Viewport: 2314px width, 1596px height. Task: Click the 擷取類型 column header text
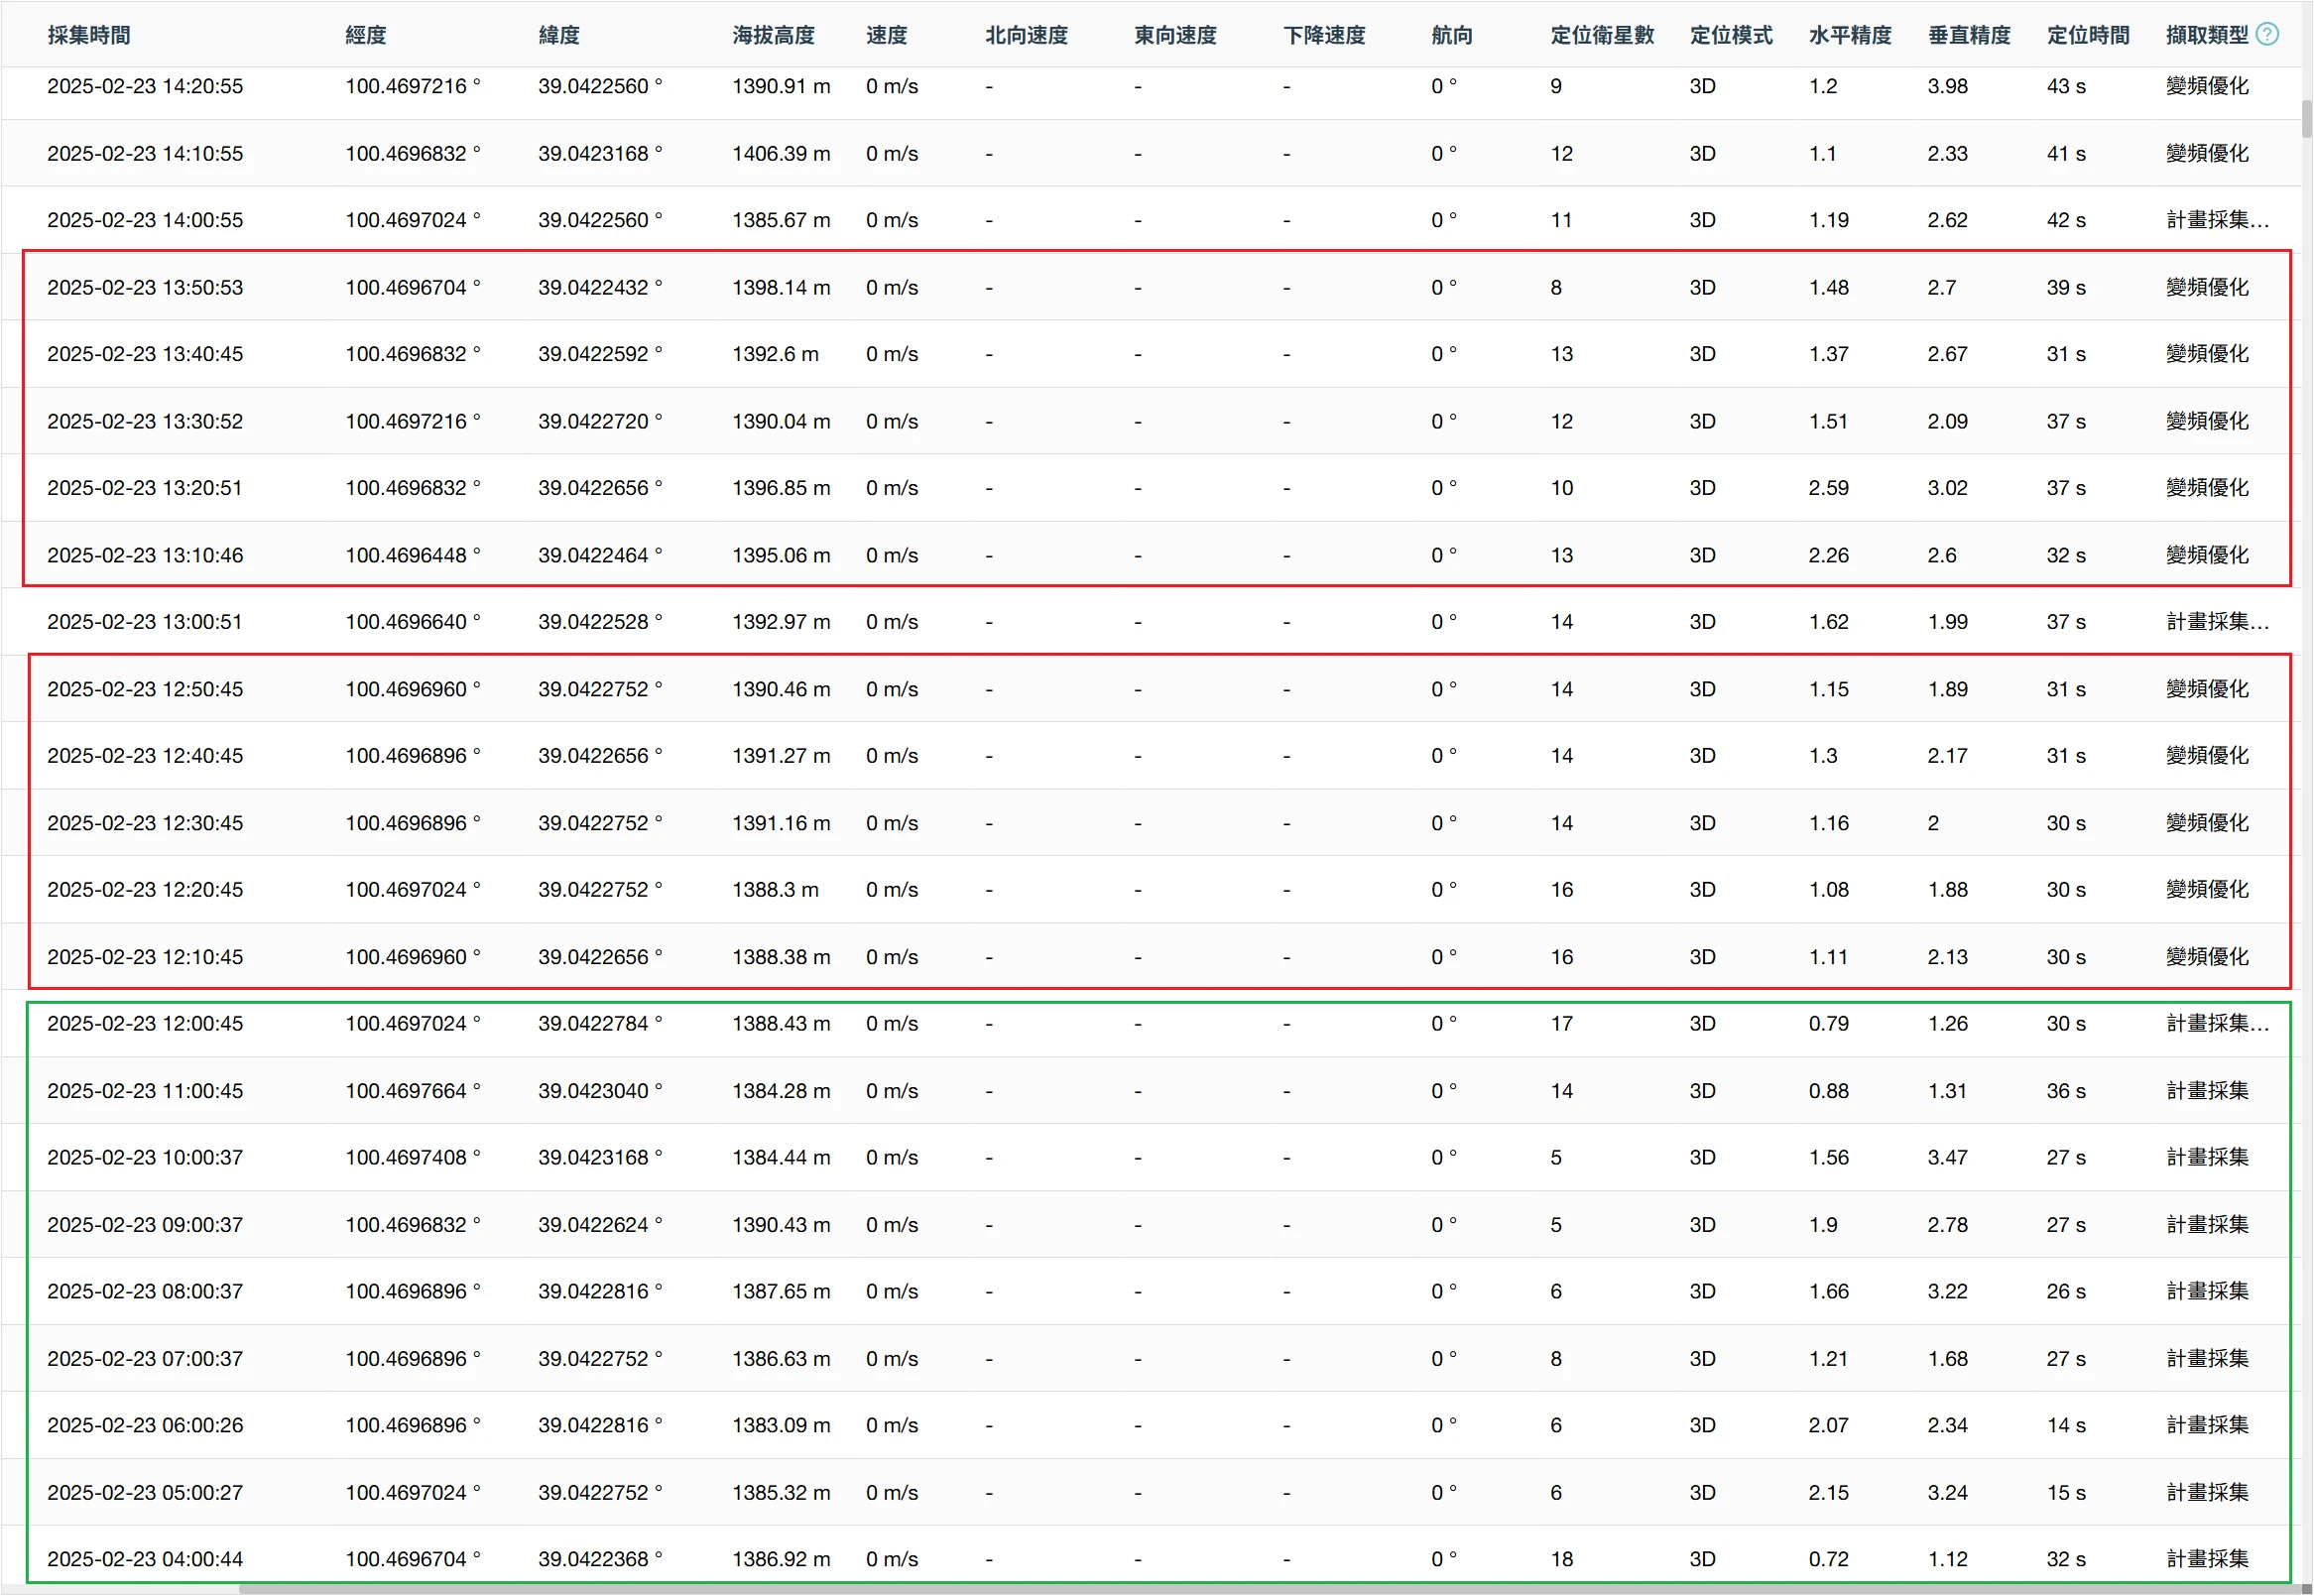(x=2207, y=36)
